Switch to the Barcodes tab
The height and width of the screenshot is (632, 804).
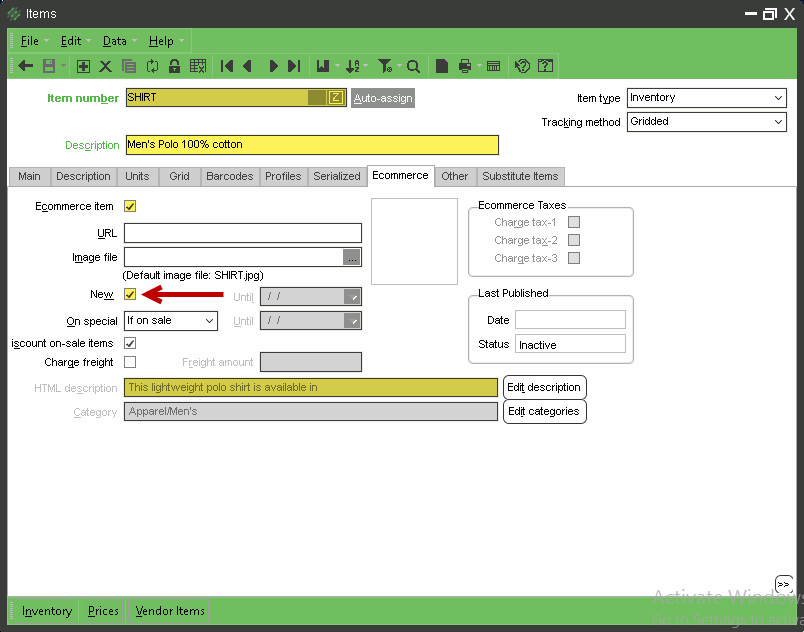click(x=230, y=176)
